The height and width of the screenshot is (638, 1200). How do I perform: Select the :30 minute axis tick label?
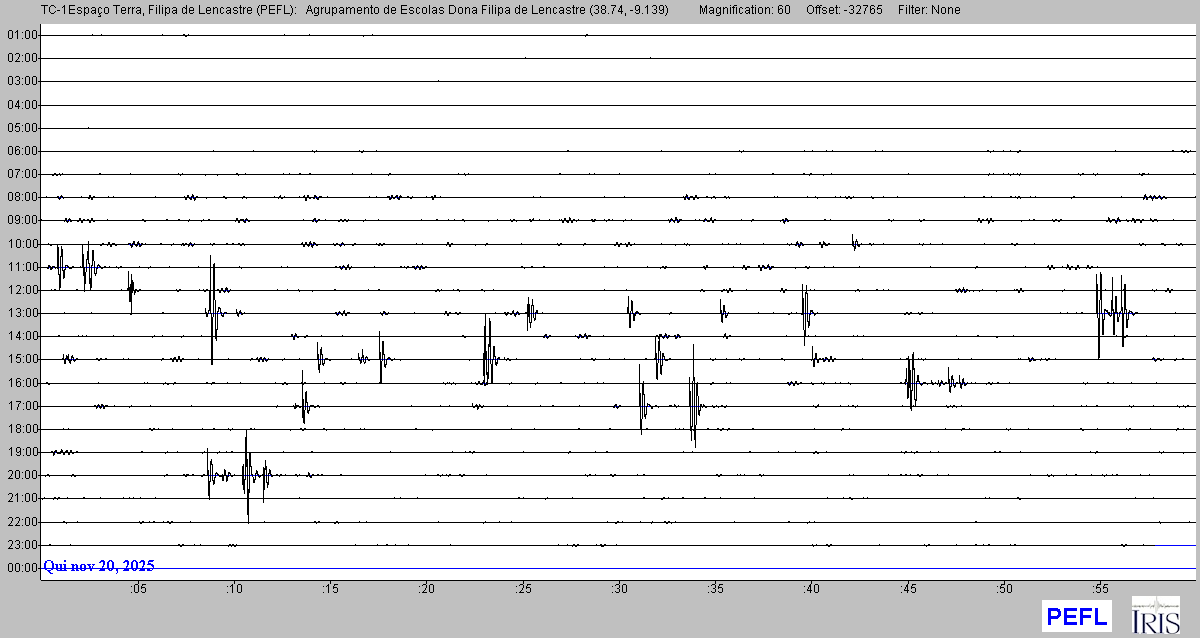coord(619,589)
